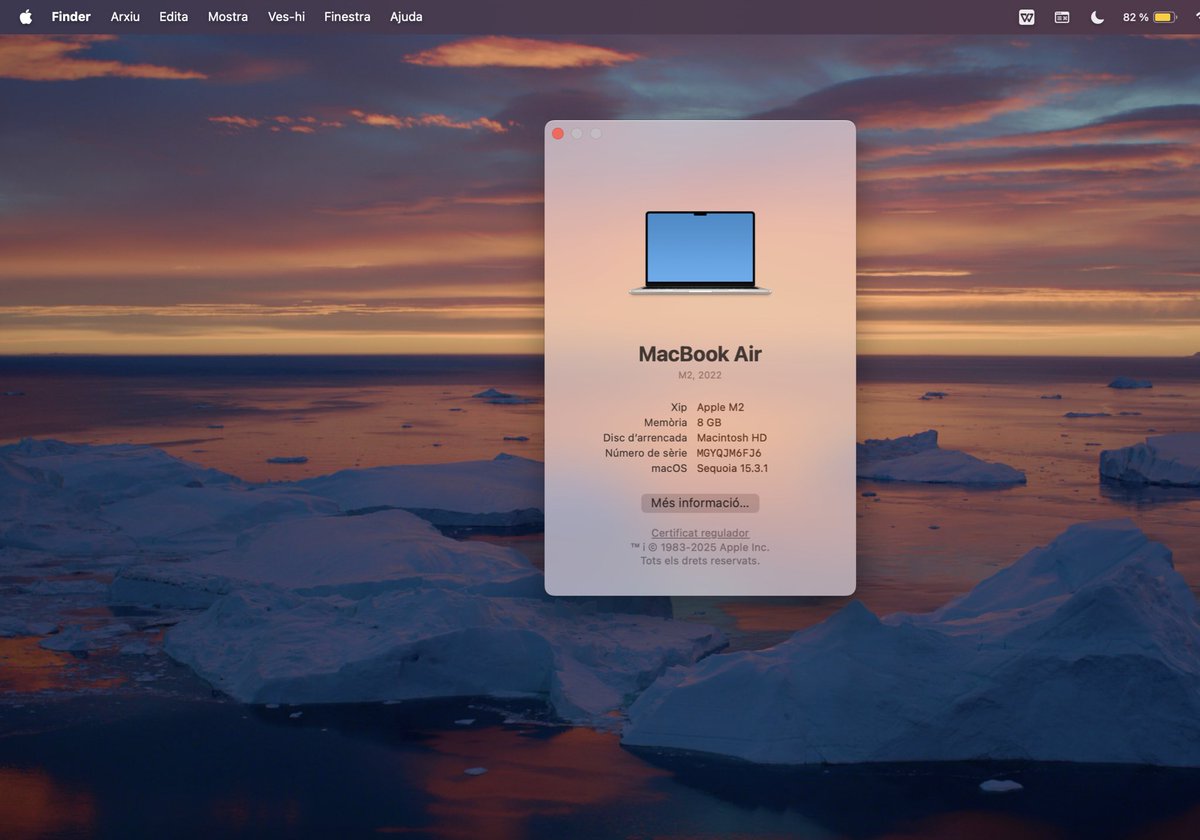The image size is (1200, 840).
Task: Click the 82 % battery percentage
Action: [1135, 17]
